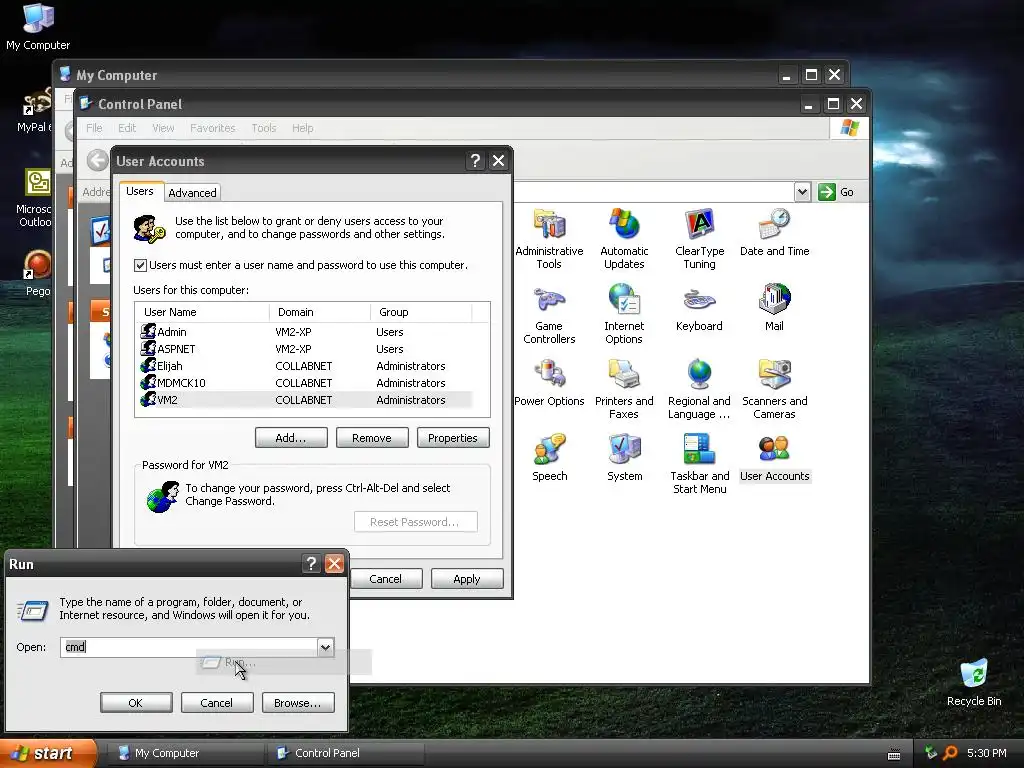Viewport: 1024px width, 768px height.
Task: Open Keyboard settings icon
Action: 699,308
